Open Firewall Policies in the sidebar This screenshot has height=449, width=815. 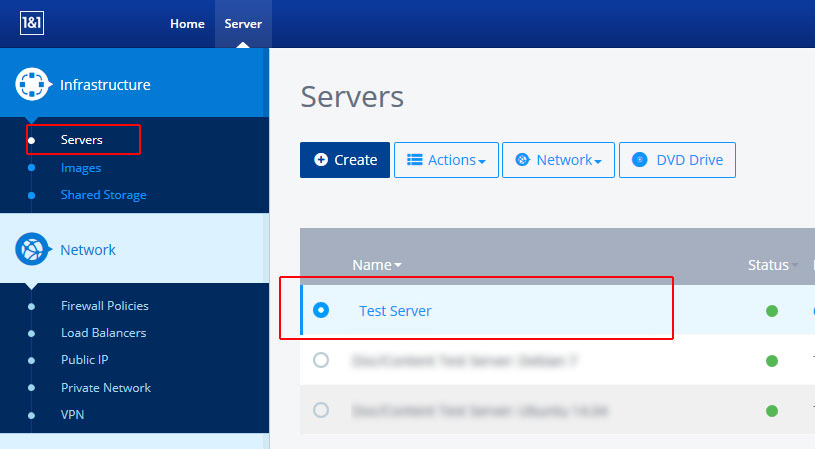tap(104, 306)
